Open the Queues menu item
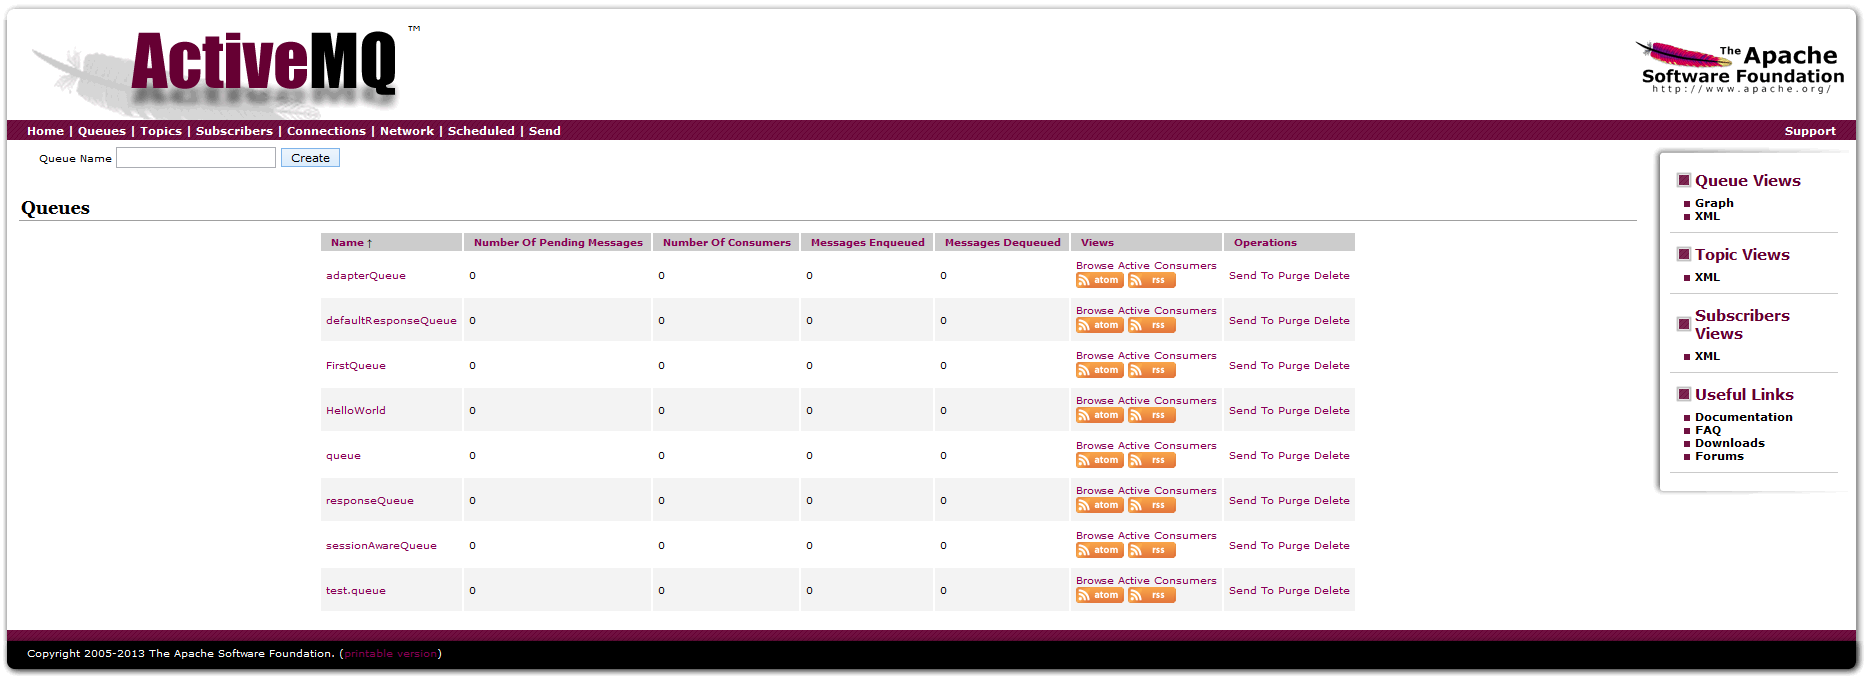This screenshot has width=1865, height=682. (102, 131)
